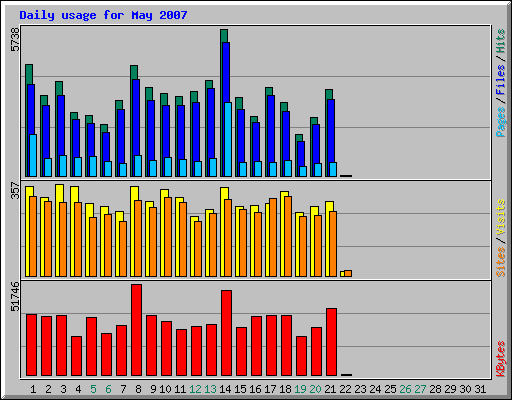Click the Sites legend label
Viewport: 512px width, 400px height.
coord(501,262)
